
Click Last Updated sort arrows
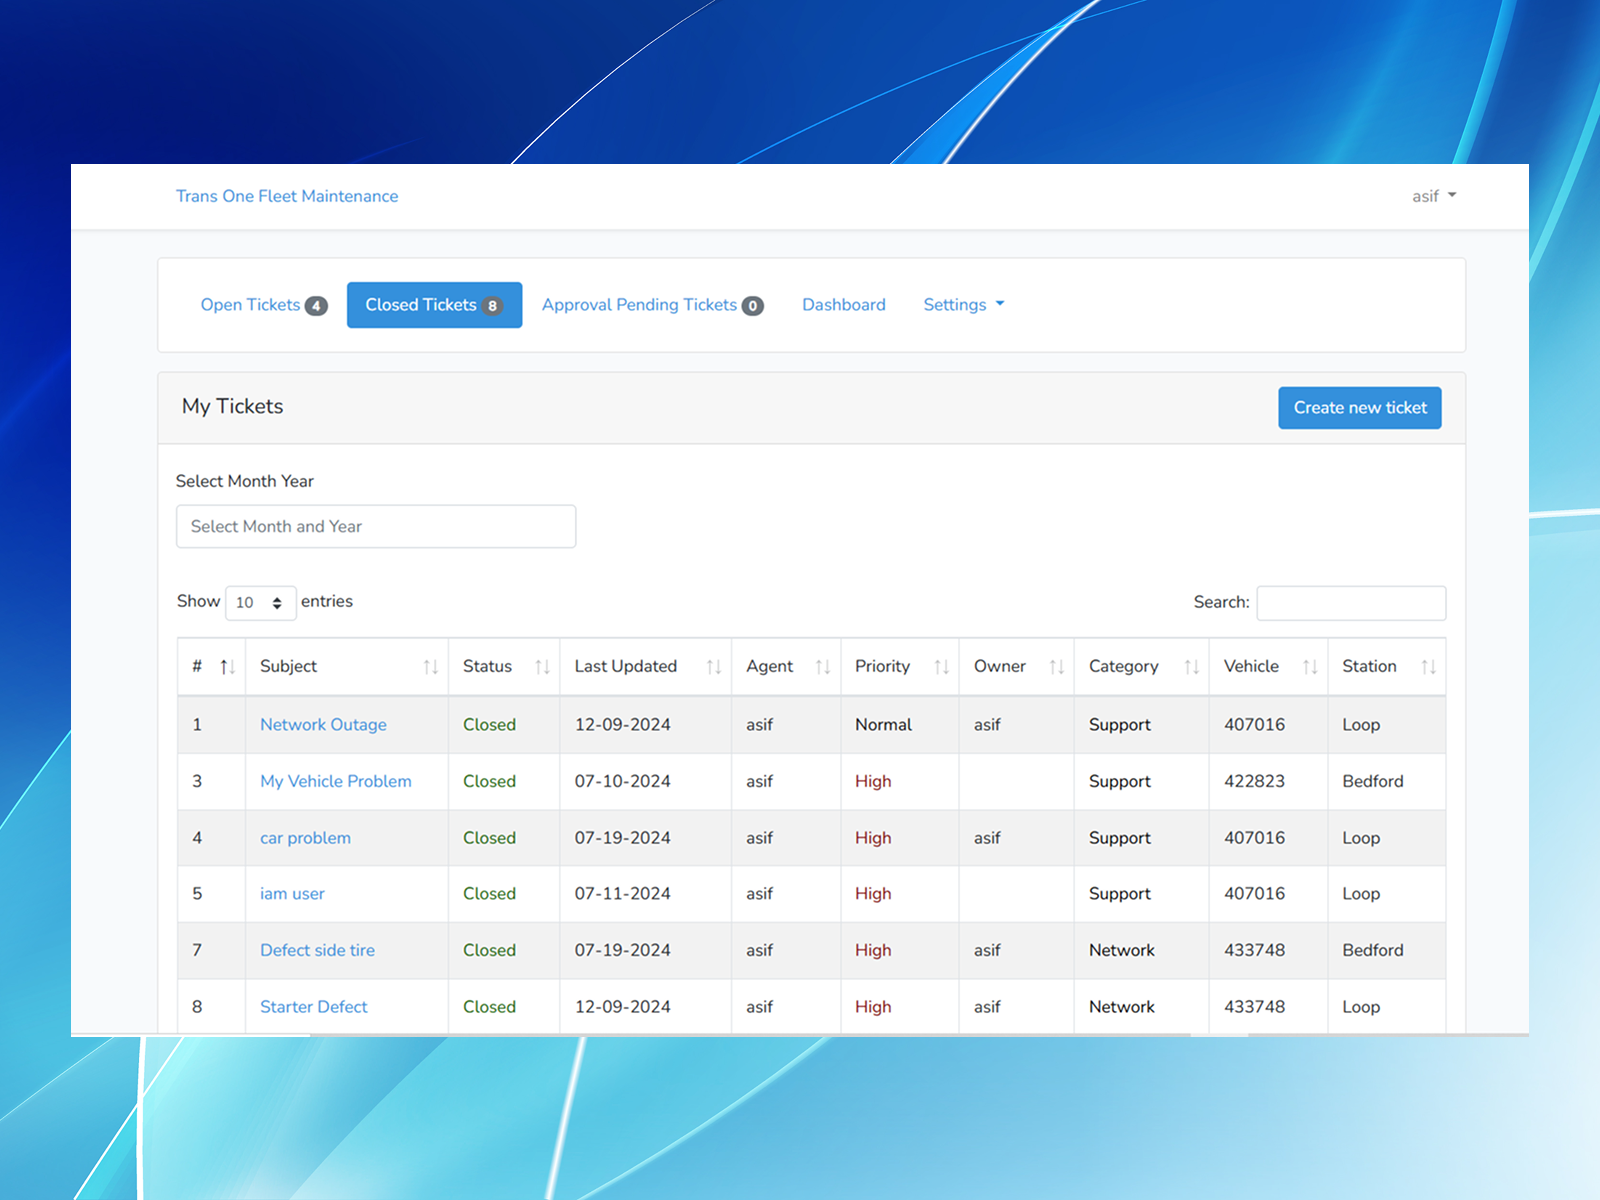[x=714, y=667]
